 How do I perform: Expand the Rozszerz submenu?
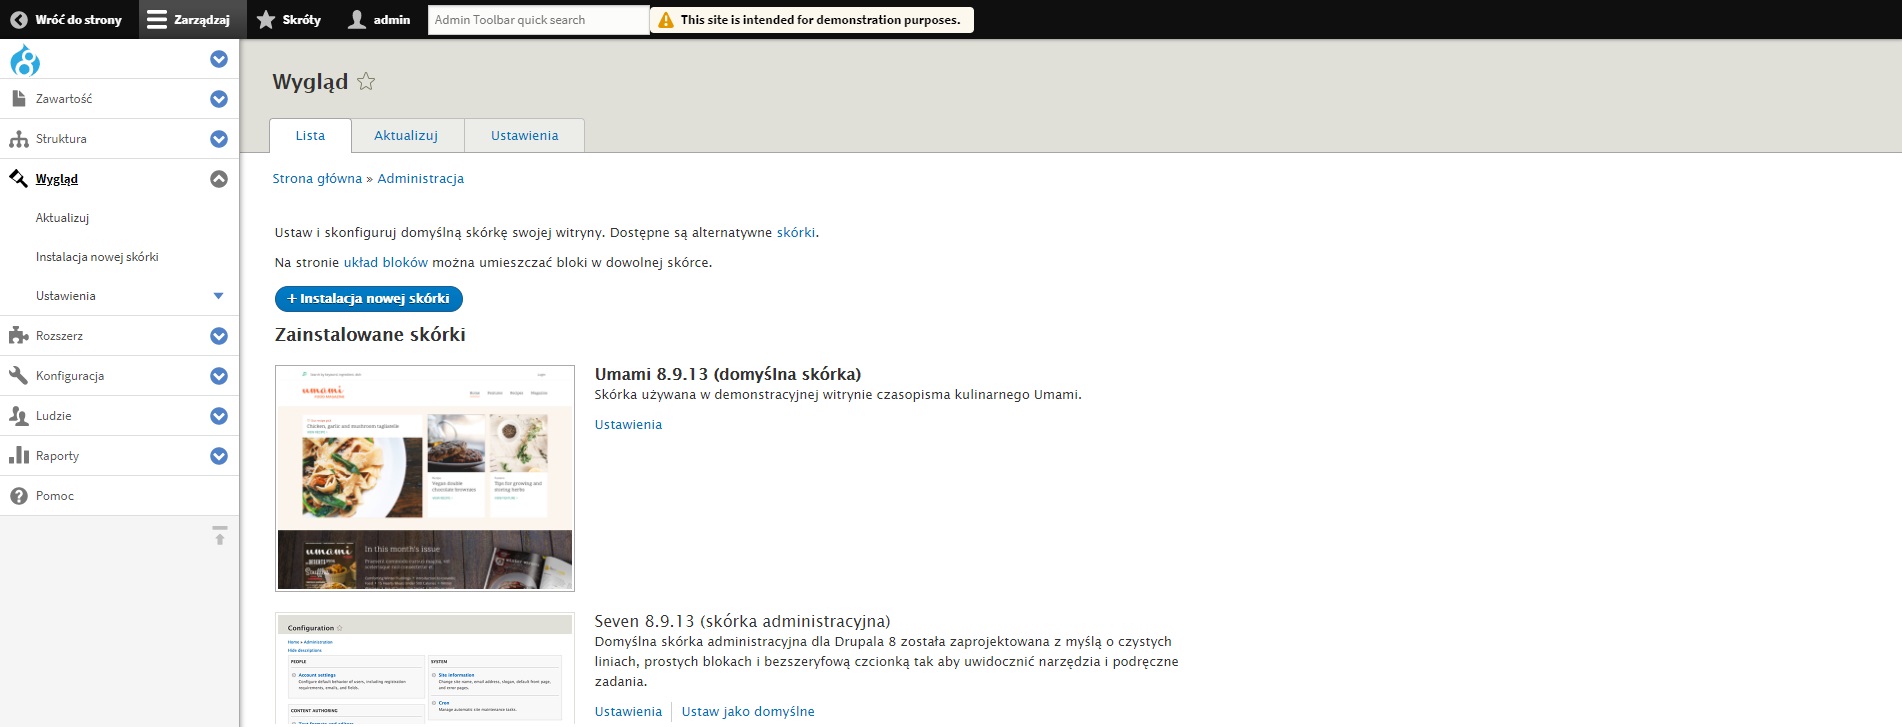coord(219,336)
